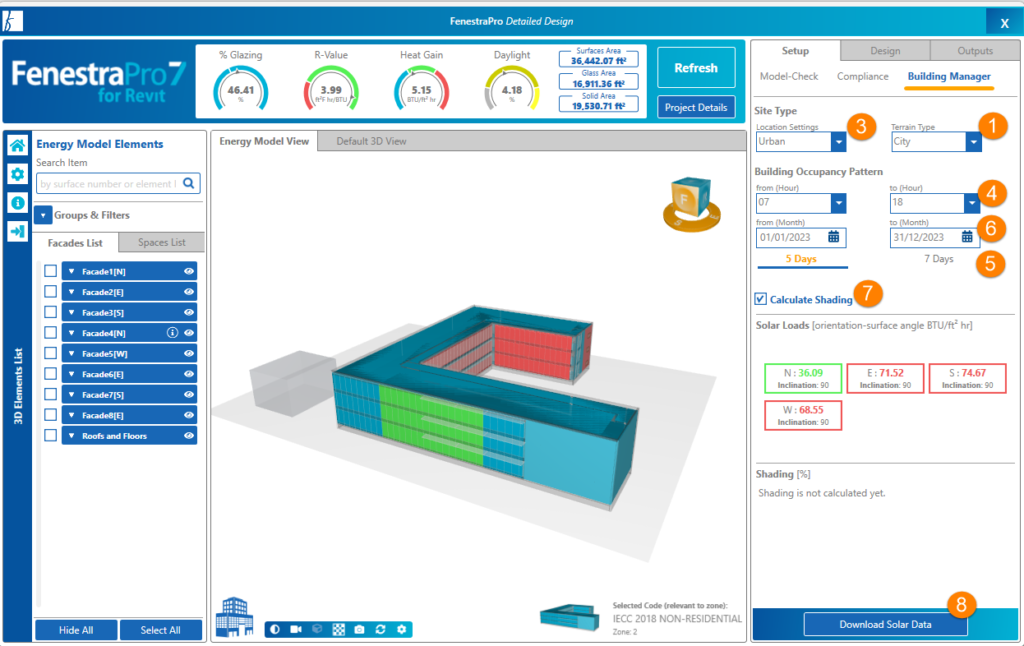Image resolution: width=1024 pixels, height=646 pixels.
Task: Switch to the Outputs tab
Action: 975,51
